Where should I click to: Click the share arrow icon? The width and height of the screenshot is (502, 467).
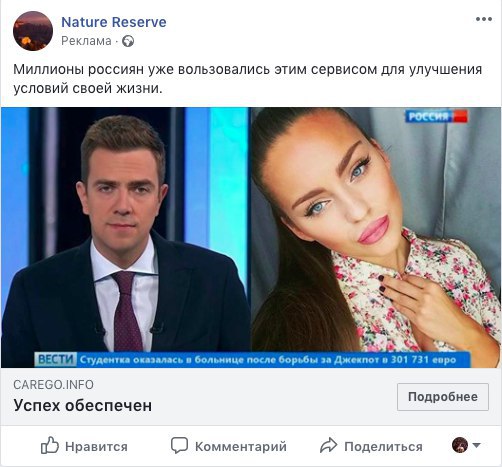[329, 446]
